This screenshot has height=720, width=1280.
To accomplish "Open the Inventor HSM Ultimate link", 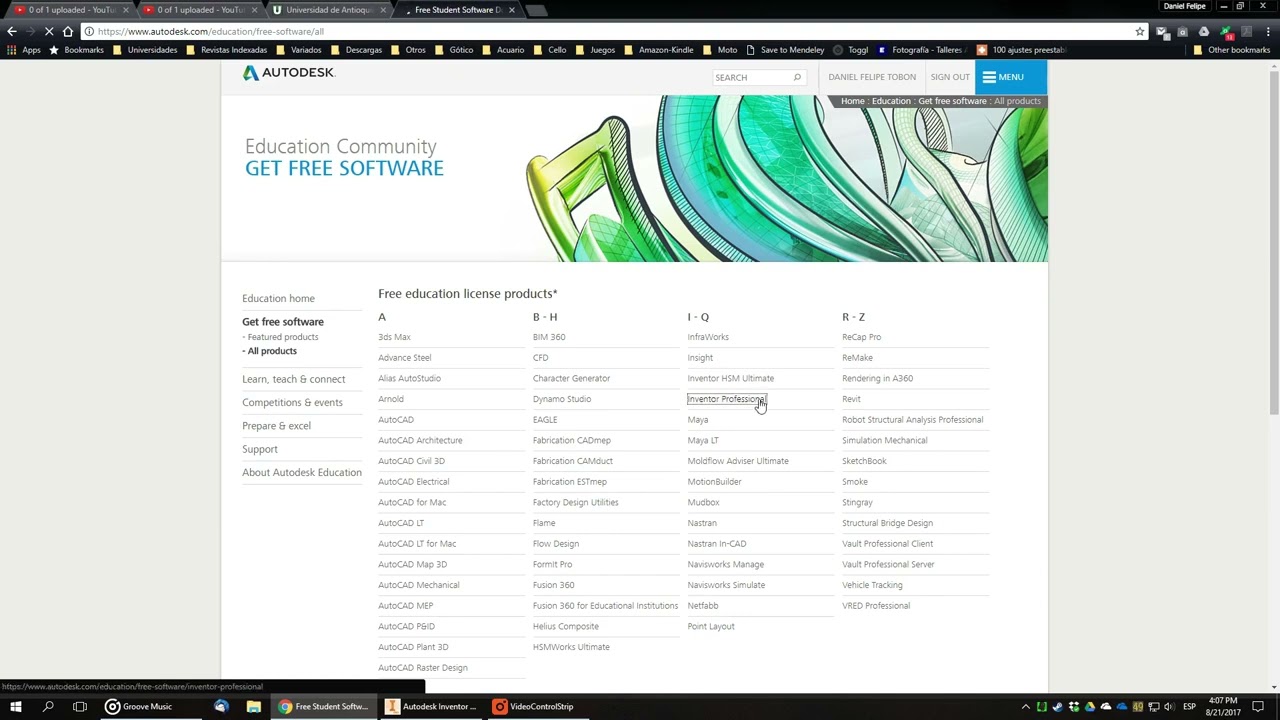I will pyautogui.click(x=731, y=378).
